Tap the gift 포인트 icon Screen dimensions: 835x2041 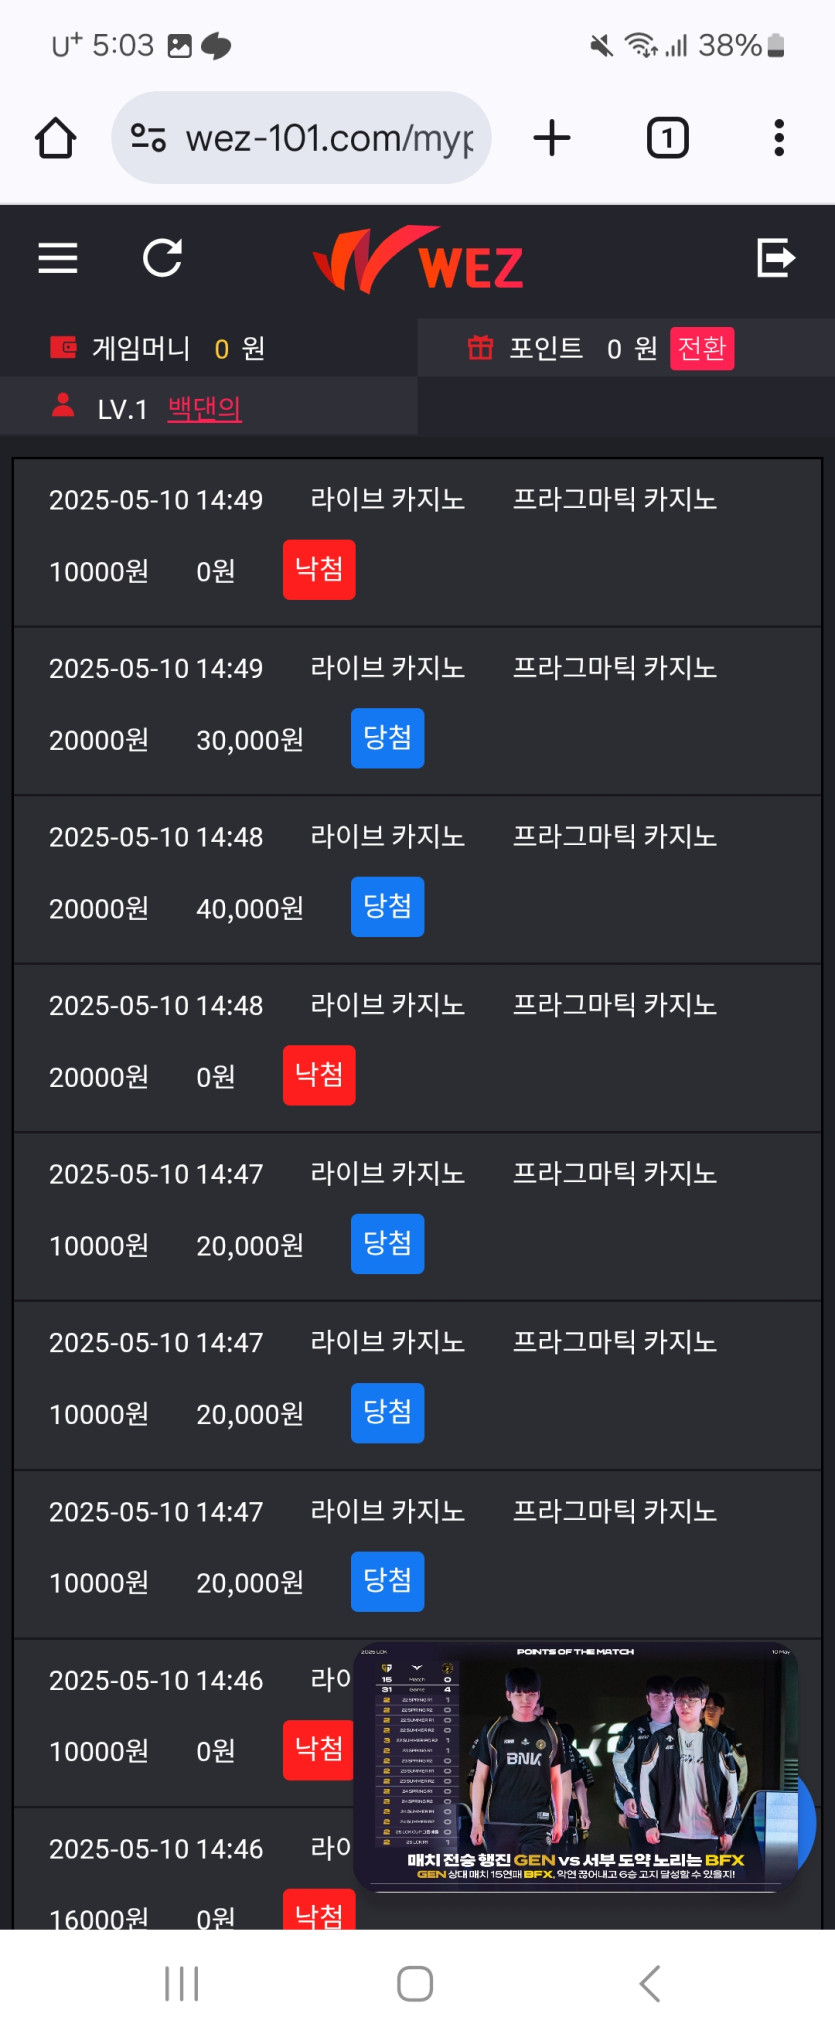[x=481, y=347]
